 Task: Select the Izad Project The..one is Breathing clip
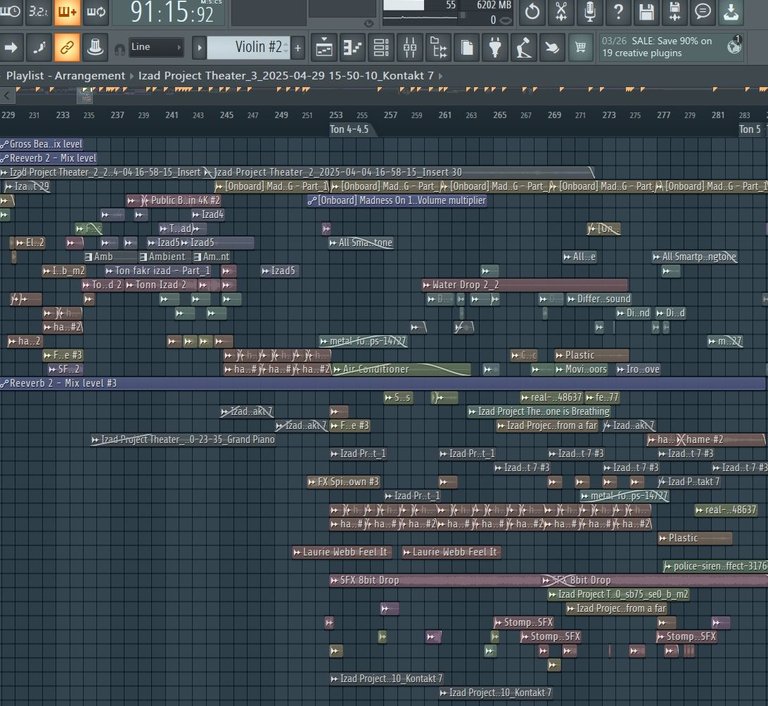pos(539,412)
